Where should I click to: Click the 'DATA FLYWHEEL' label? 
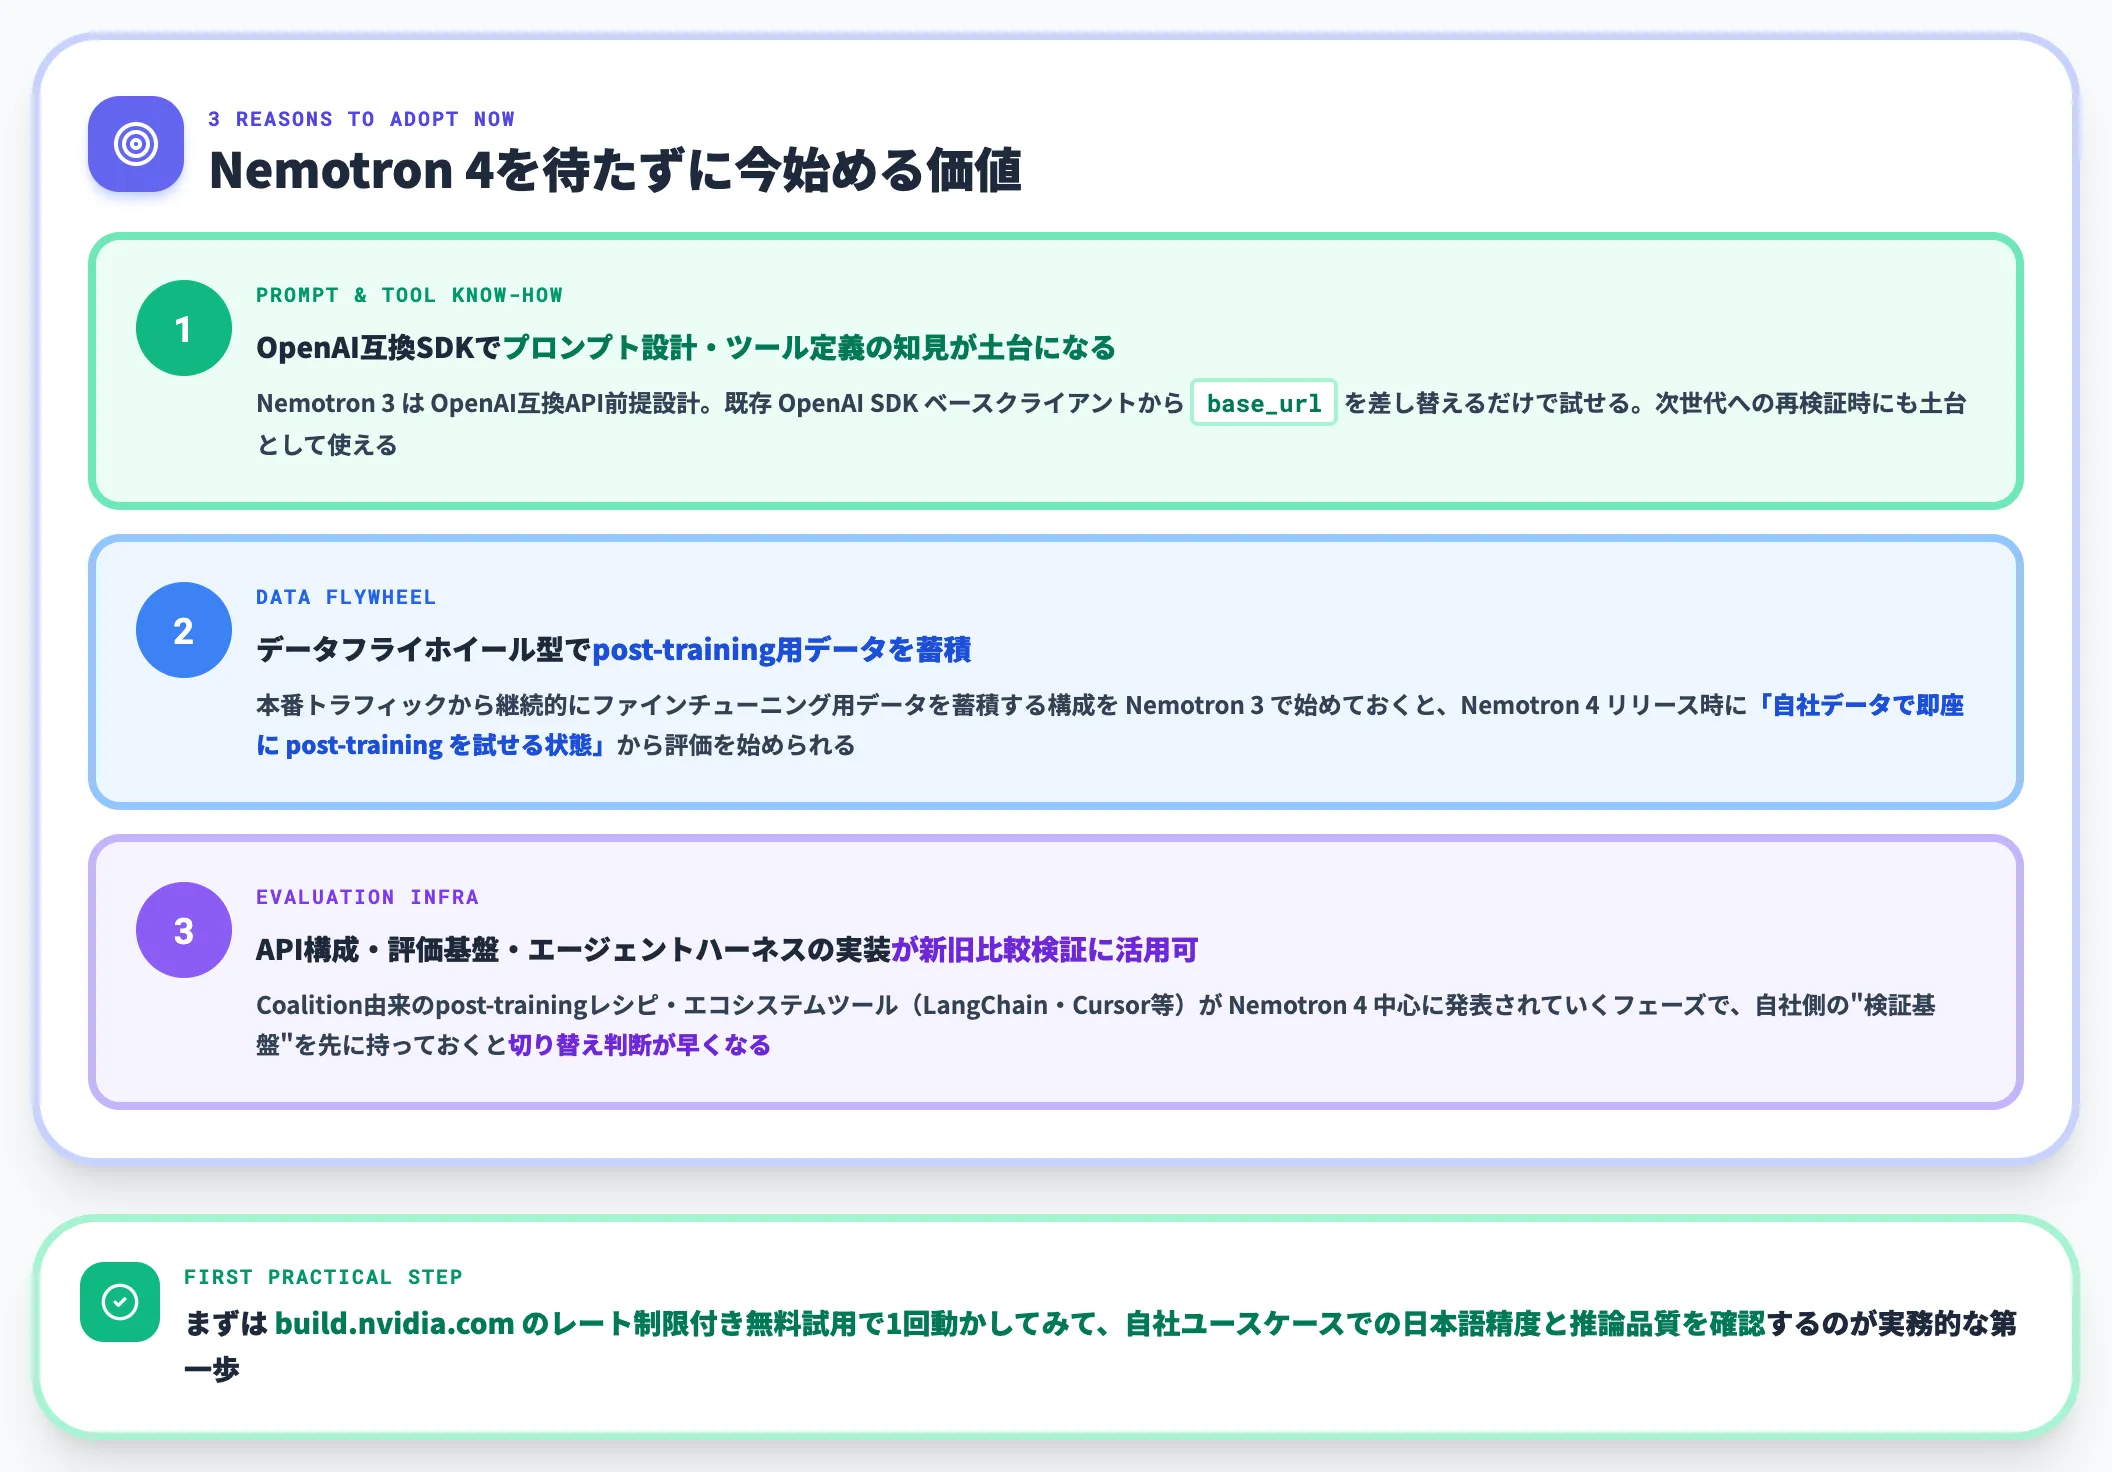(346, 597)
